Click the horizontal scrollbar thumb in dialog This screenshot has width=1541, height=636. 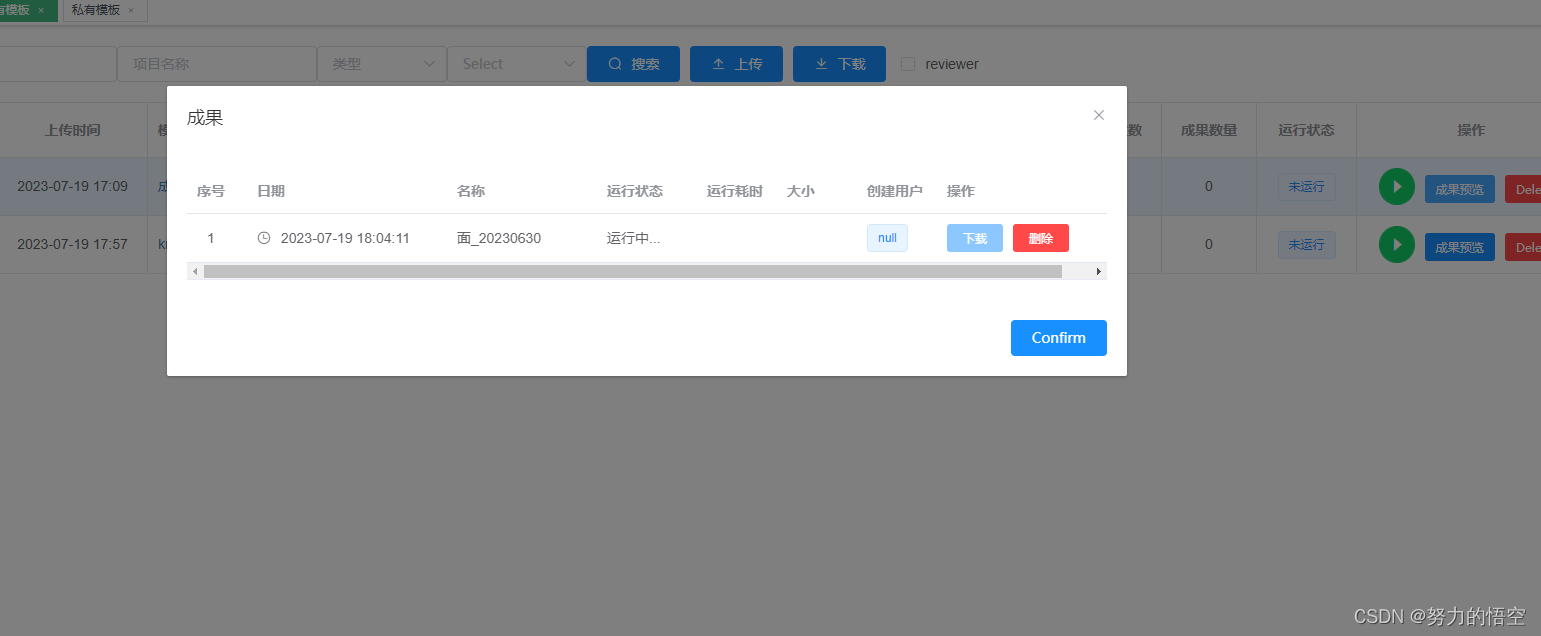(632, 271)
